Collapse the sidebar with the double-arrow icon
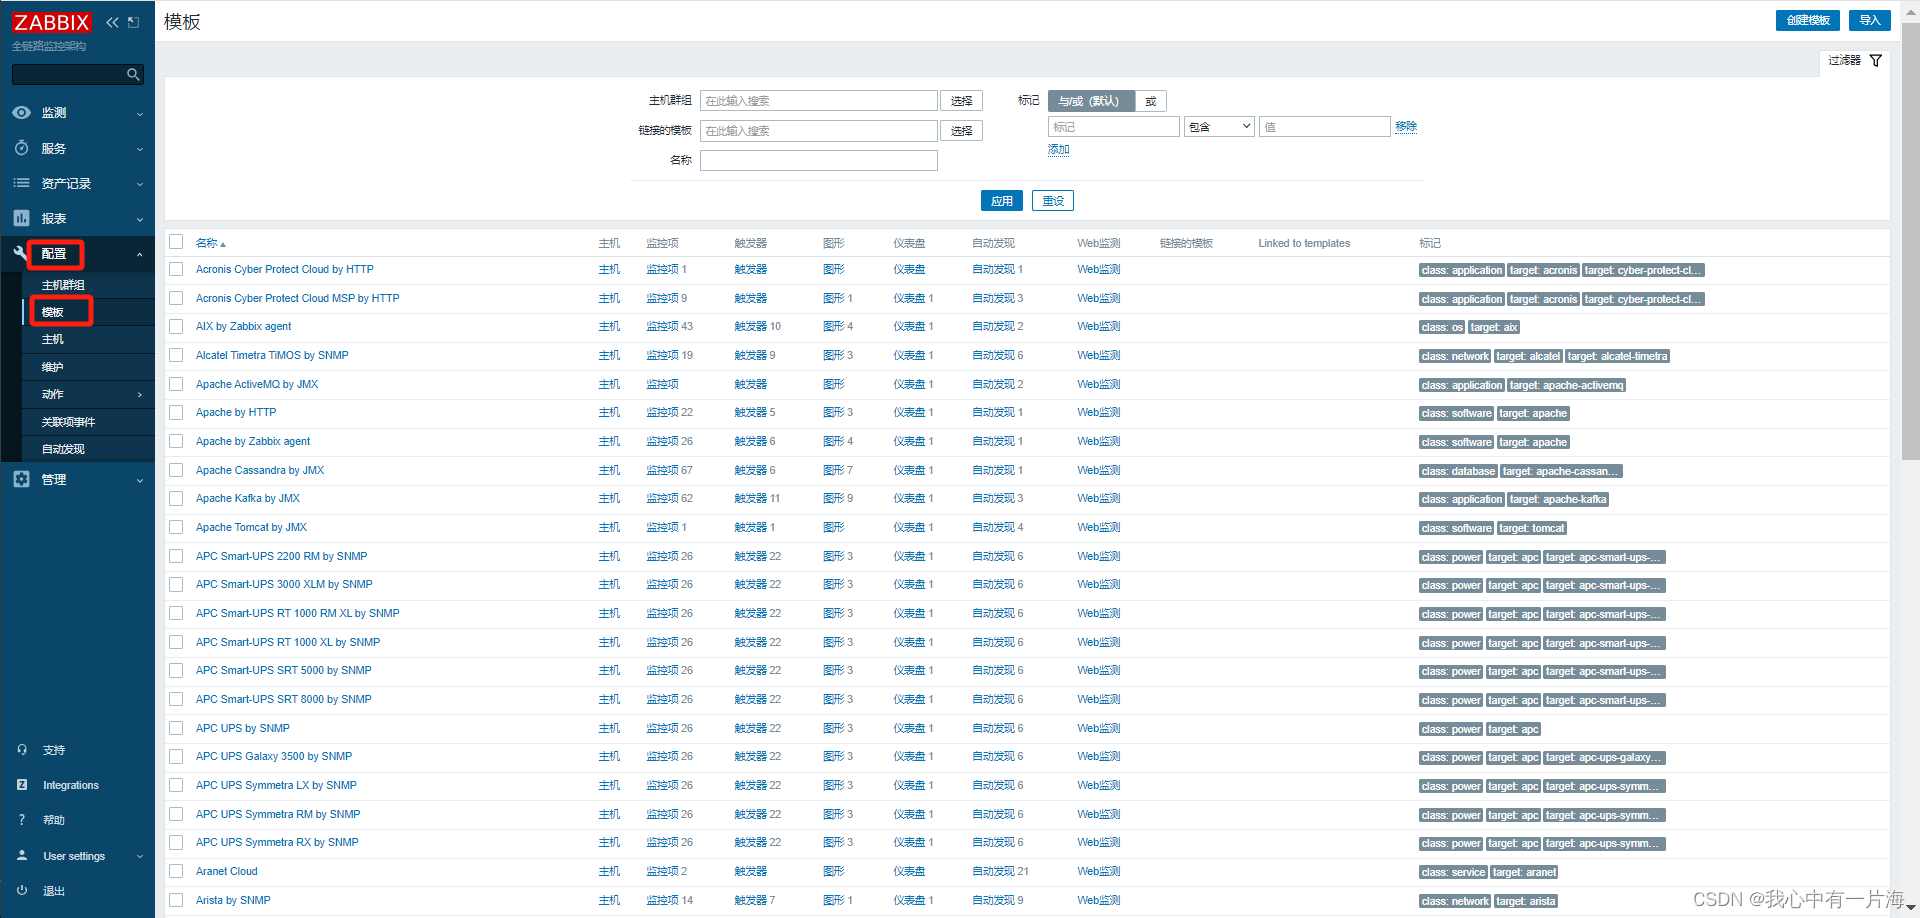This screenshot has height=918, width=1920. [x=112, y=22]
